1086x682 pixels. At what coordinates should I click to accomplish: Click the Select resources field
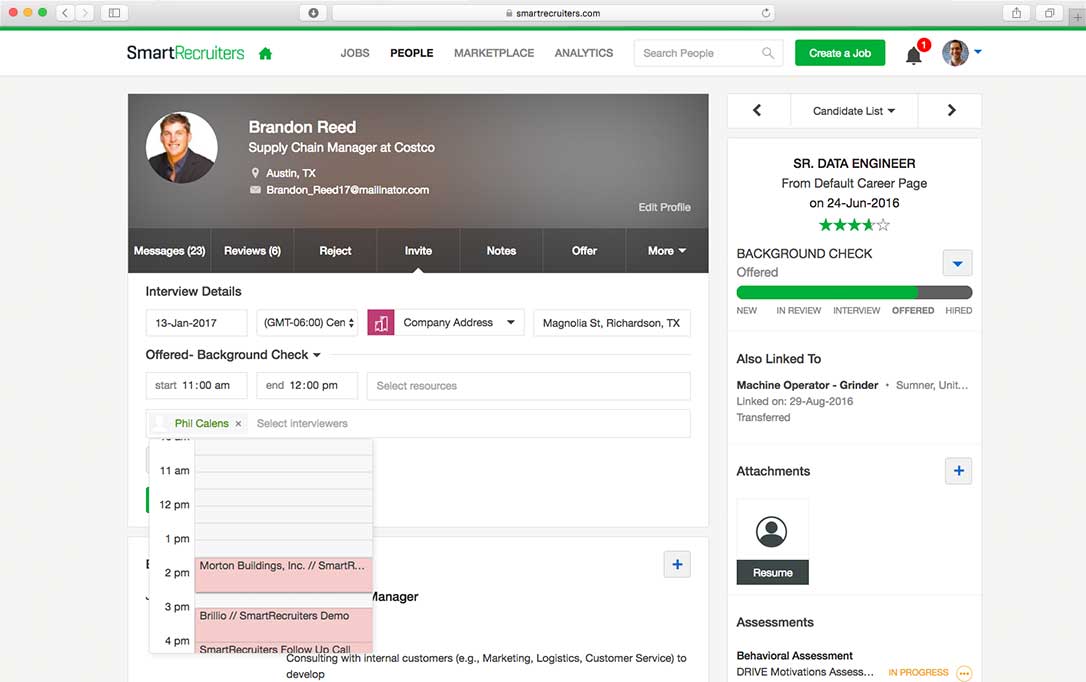tap(528, 386)
